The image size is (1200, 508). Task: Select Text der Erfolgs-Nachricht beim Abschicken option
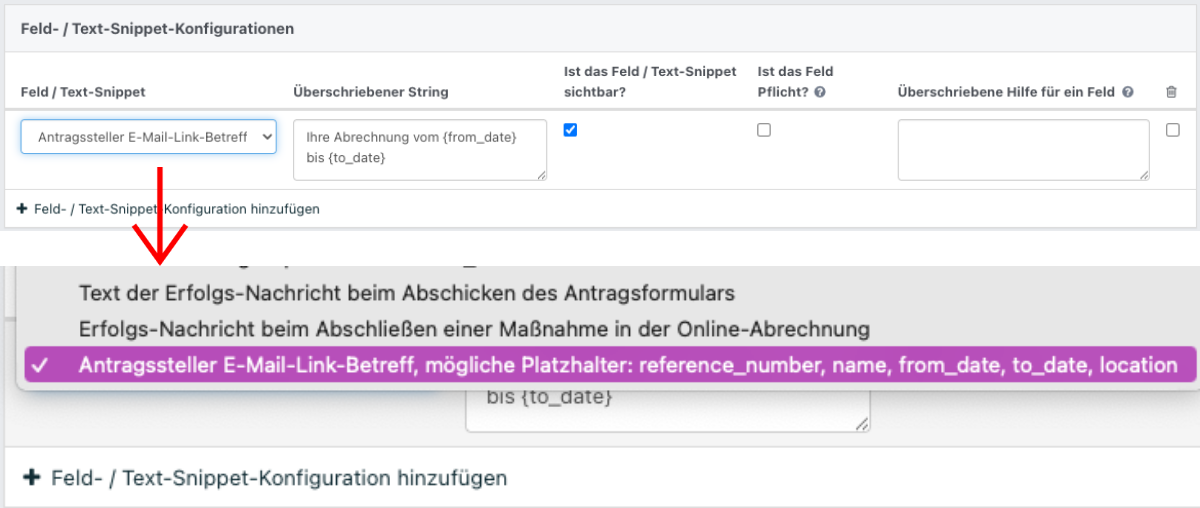pos(407,293)
